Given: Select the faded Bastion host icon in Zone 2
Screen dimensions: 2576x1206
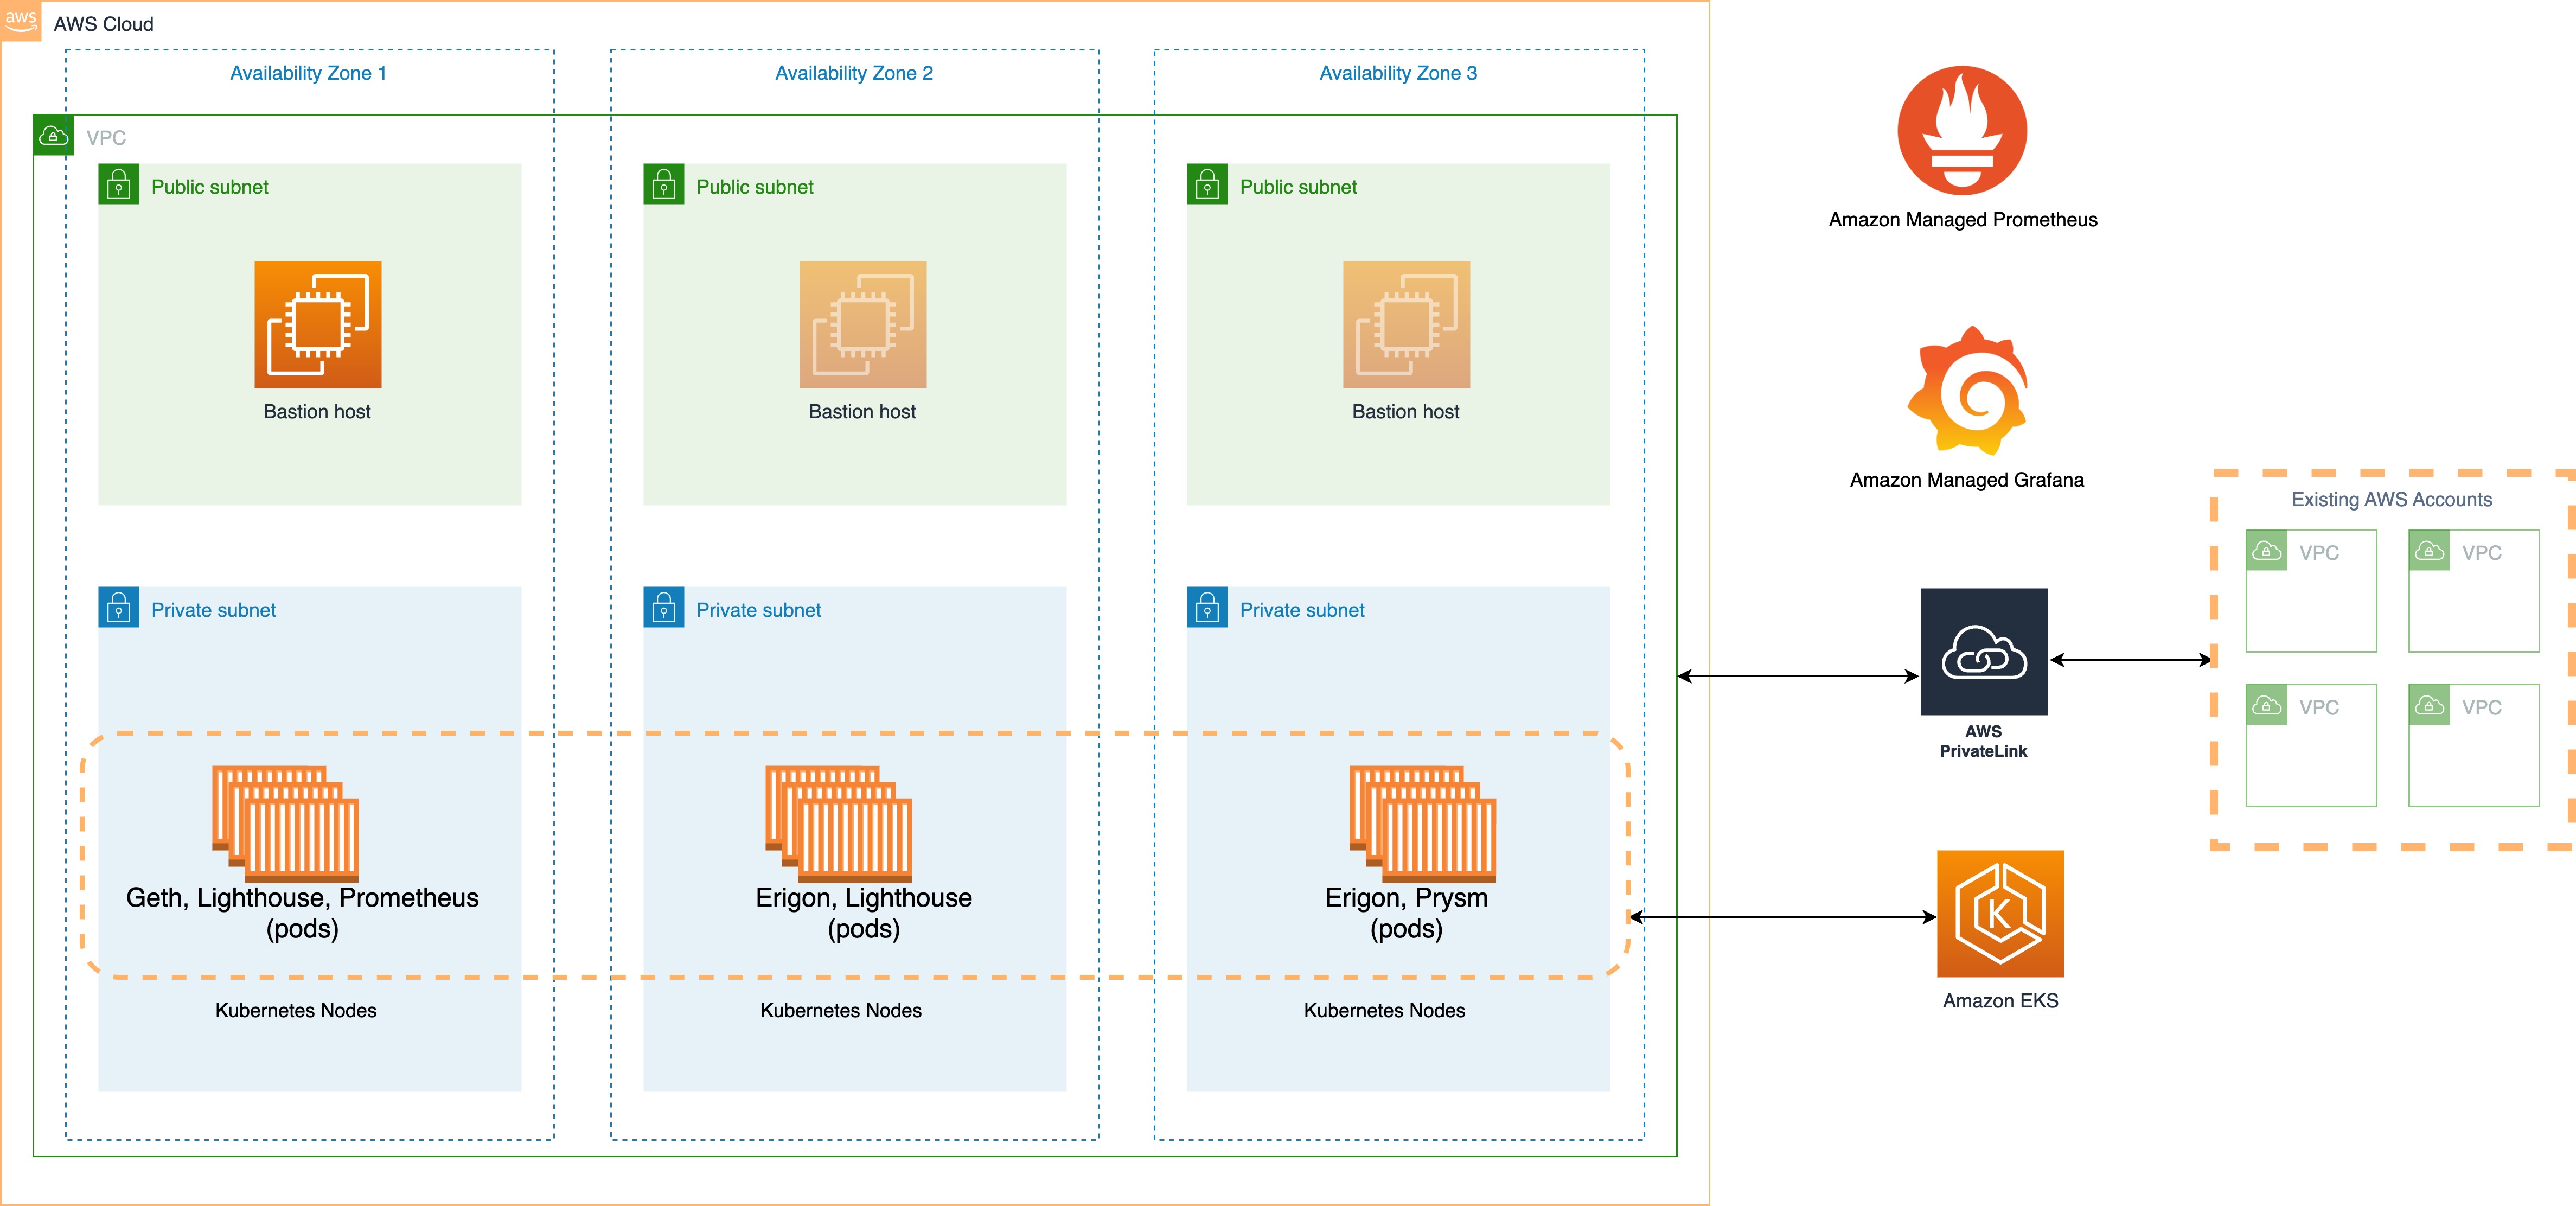Looking at the screenshot, I should point(863,325).
